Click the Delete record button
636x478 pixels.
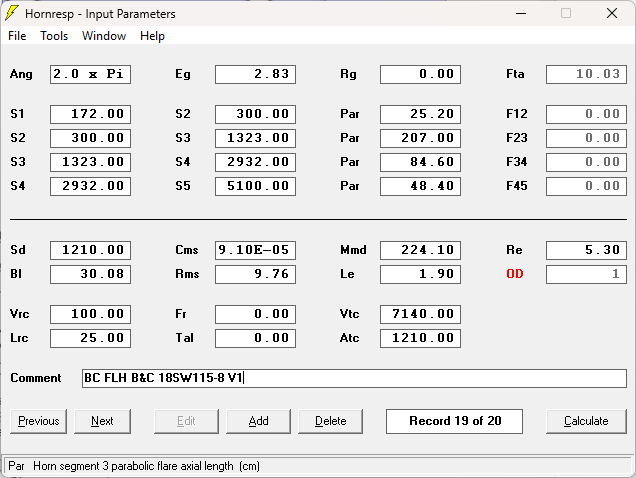click(x=331, y=421)
